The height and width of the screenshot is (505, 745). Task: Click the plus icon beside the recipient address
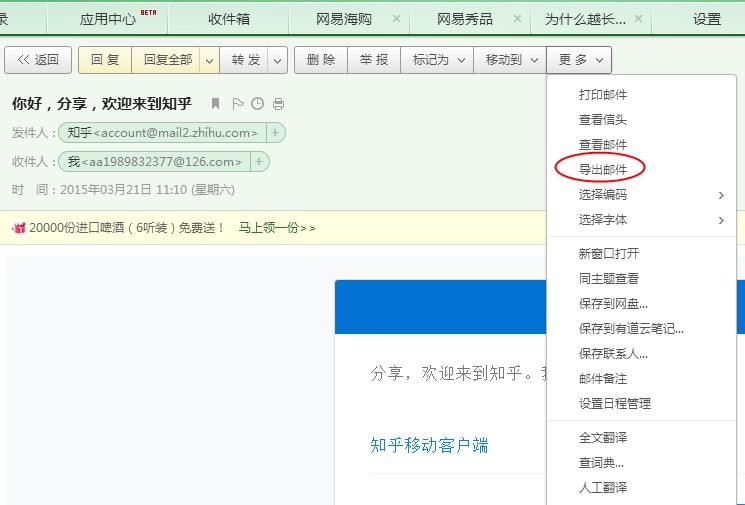[x=259, y=162]
